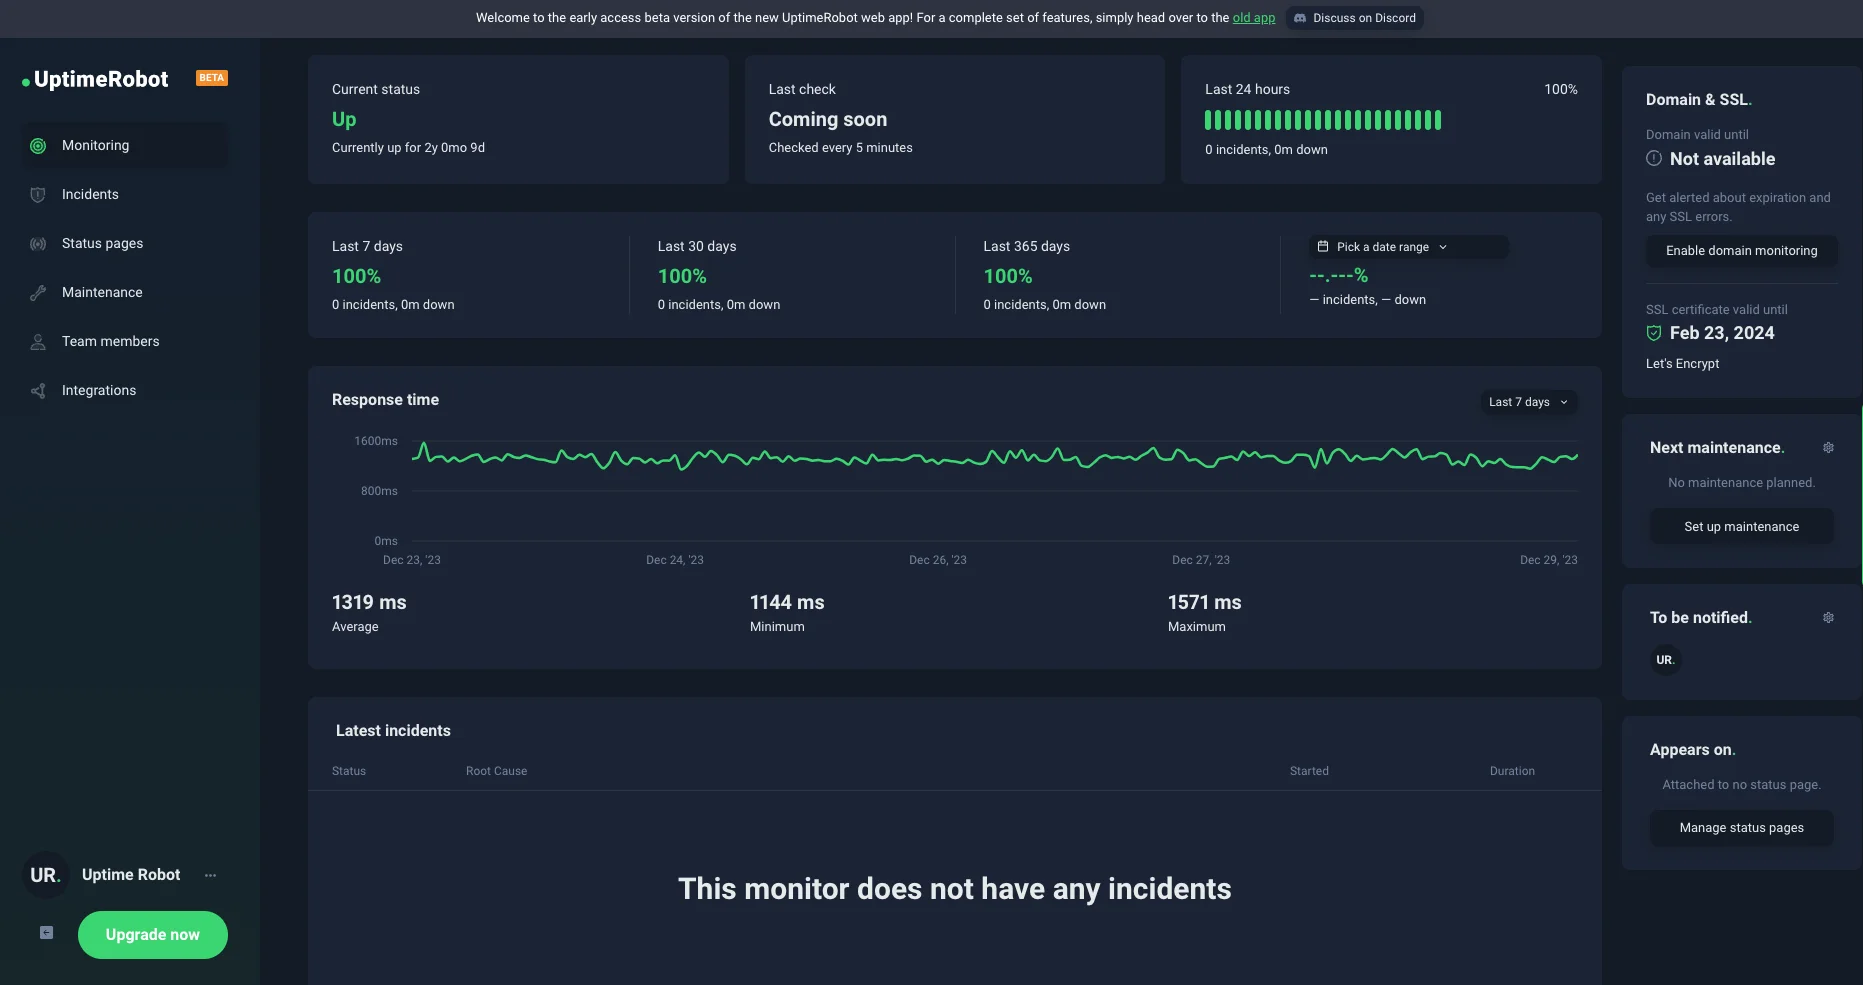Open the three-dot menu beside Uptime Robot
The width and height of the screenshot is (1863, 985).
[x=210, y=875]
